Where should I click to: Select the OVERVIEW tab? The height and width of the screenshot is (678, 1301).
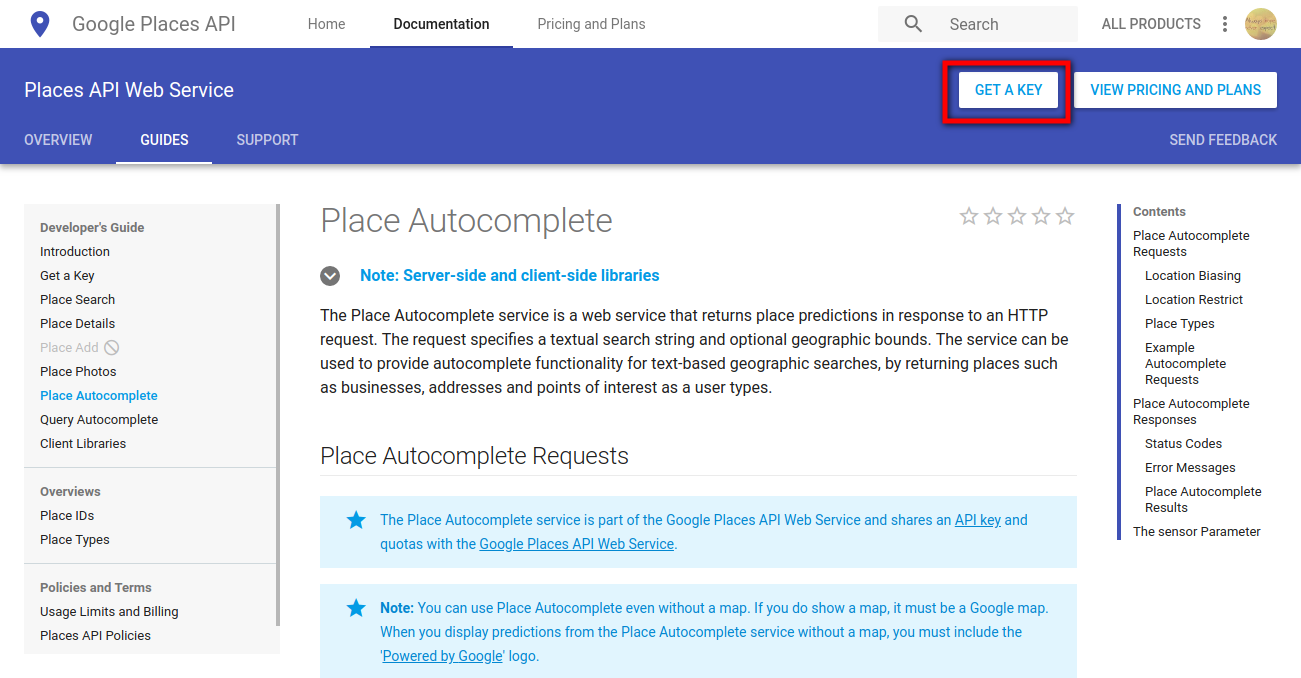tap(58, 140)
